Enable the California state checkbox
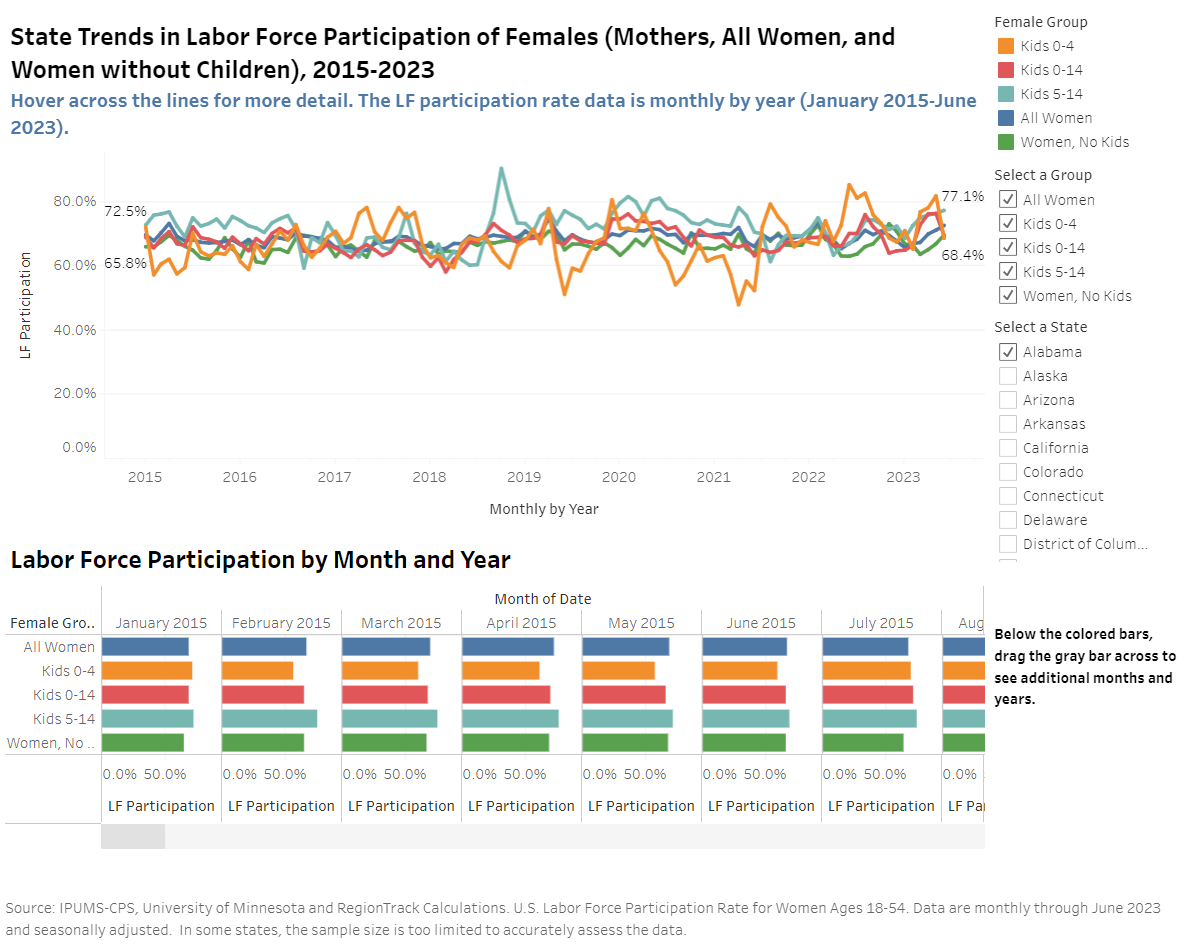The height and width of the screenshot is (947, 1186). [x=1008, y=448]
